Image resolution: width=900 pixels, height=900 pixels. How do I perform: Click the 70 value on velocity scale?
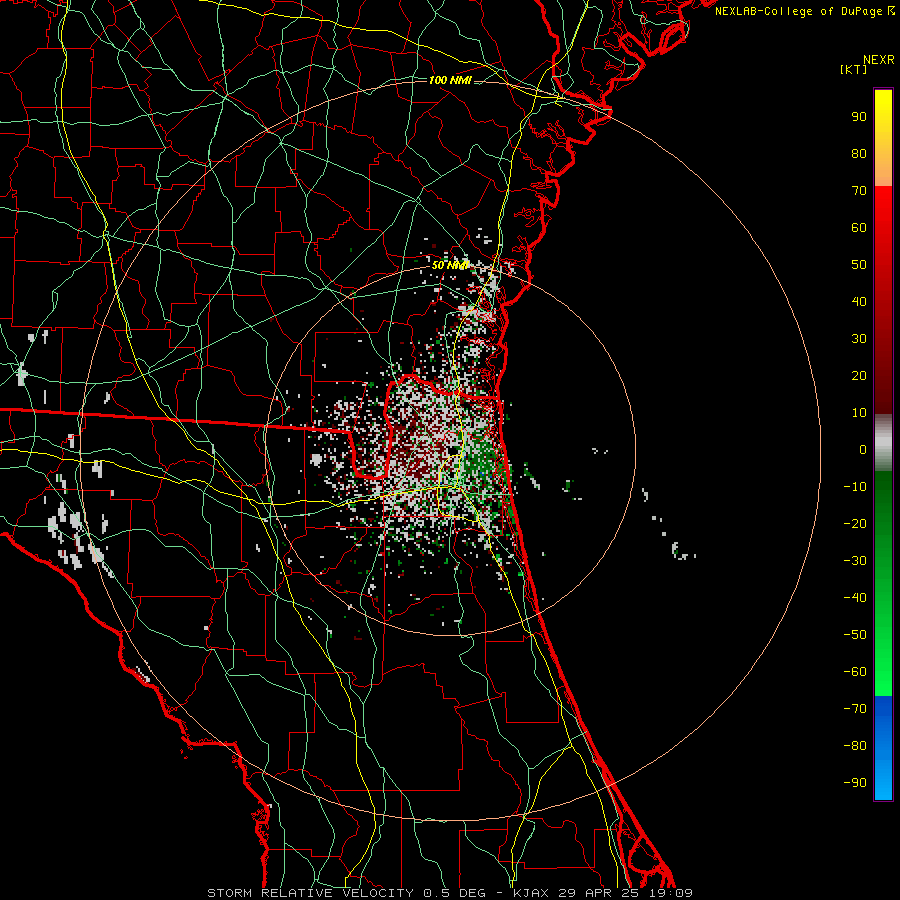pyautogui.click(x=859, y=191)
